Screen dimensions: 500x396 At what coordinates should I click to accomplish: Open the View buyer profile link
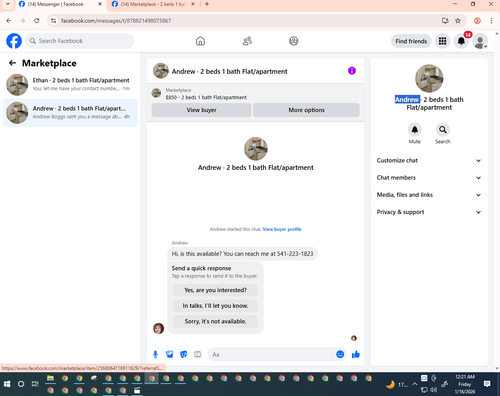click(282, 229)
